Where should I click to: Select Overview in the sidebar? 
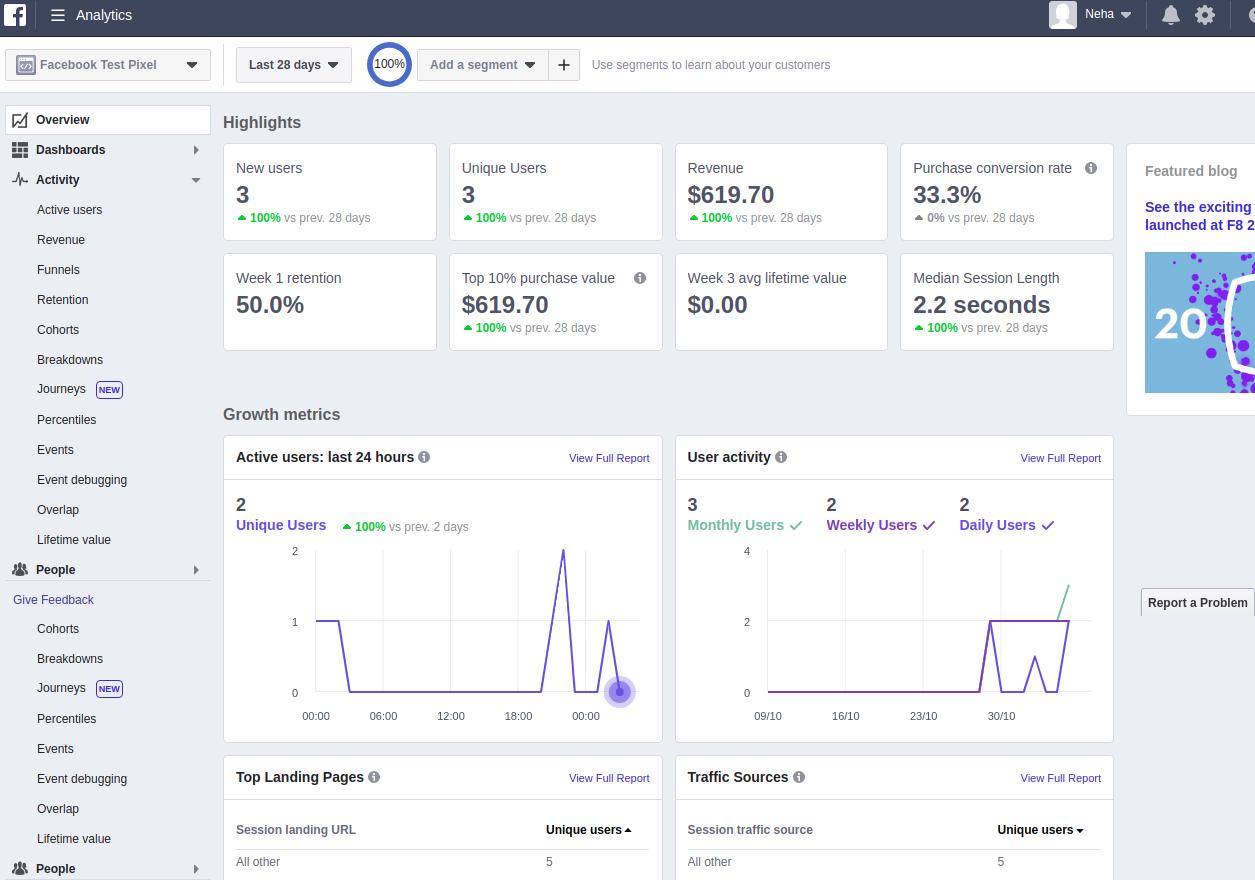pos(108,120)
